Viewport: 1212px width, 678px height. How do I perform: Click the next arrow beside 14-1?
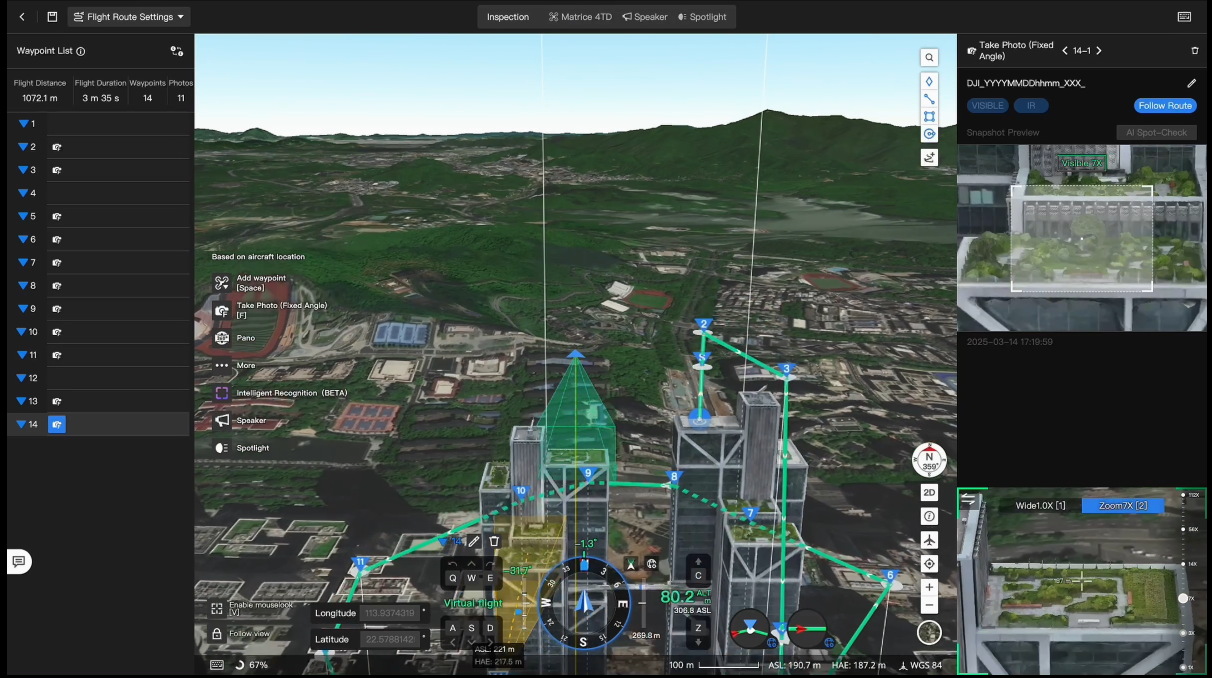[1098, 49]
